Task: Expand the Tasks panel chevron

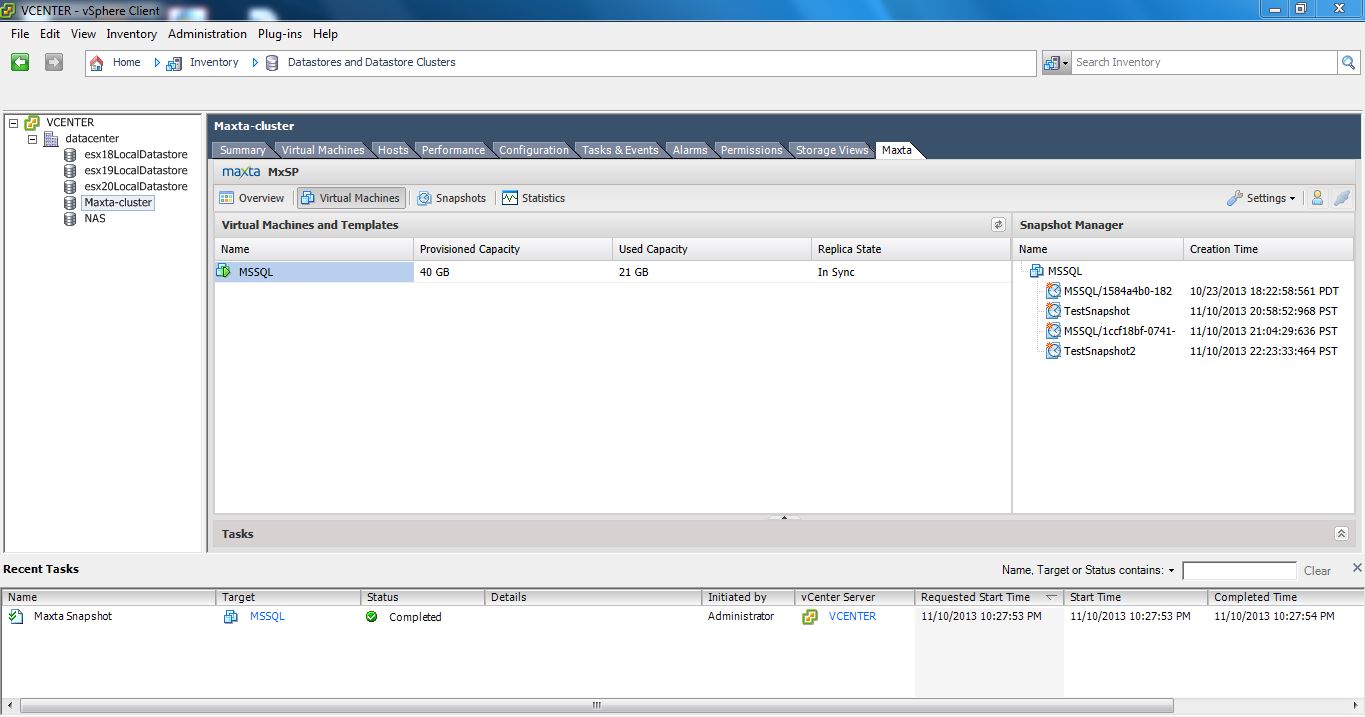Action: 1341,534
